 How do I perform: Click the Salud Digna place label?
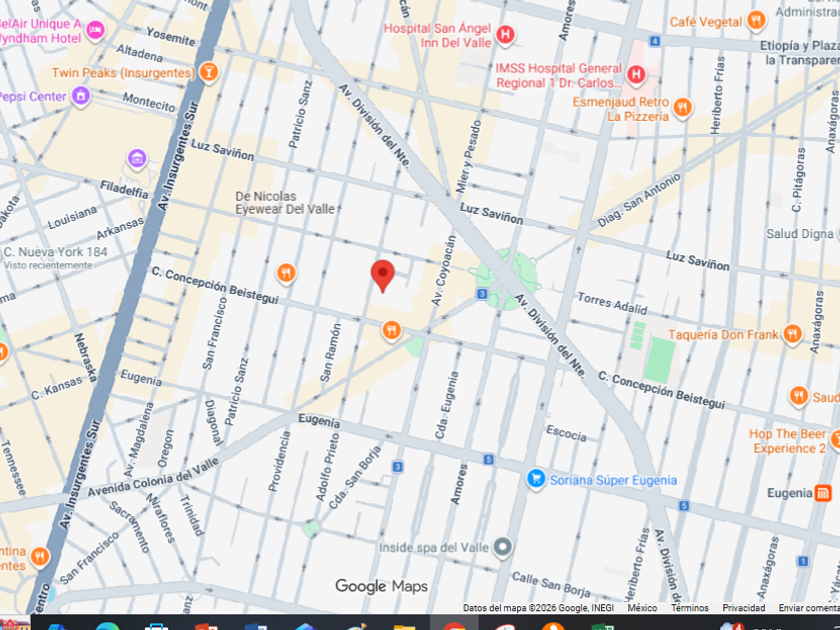tap(800, 234)
